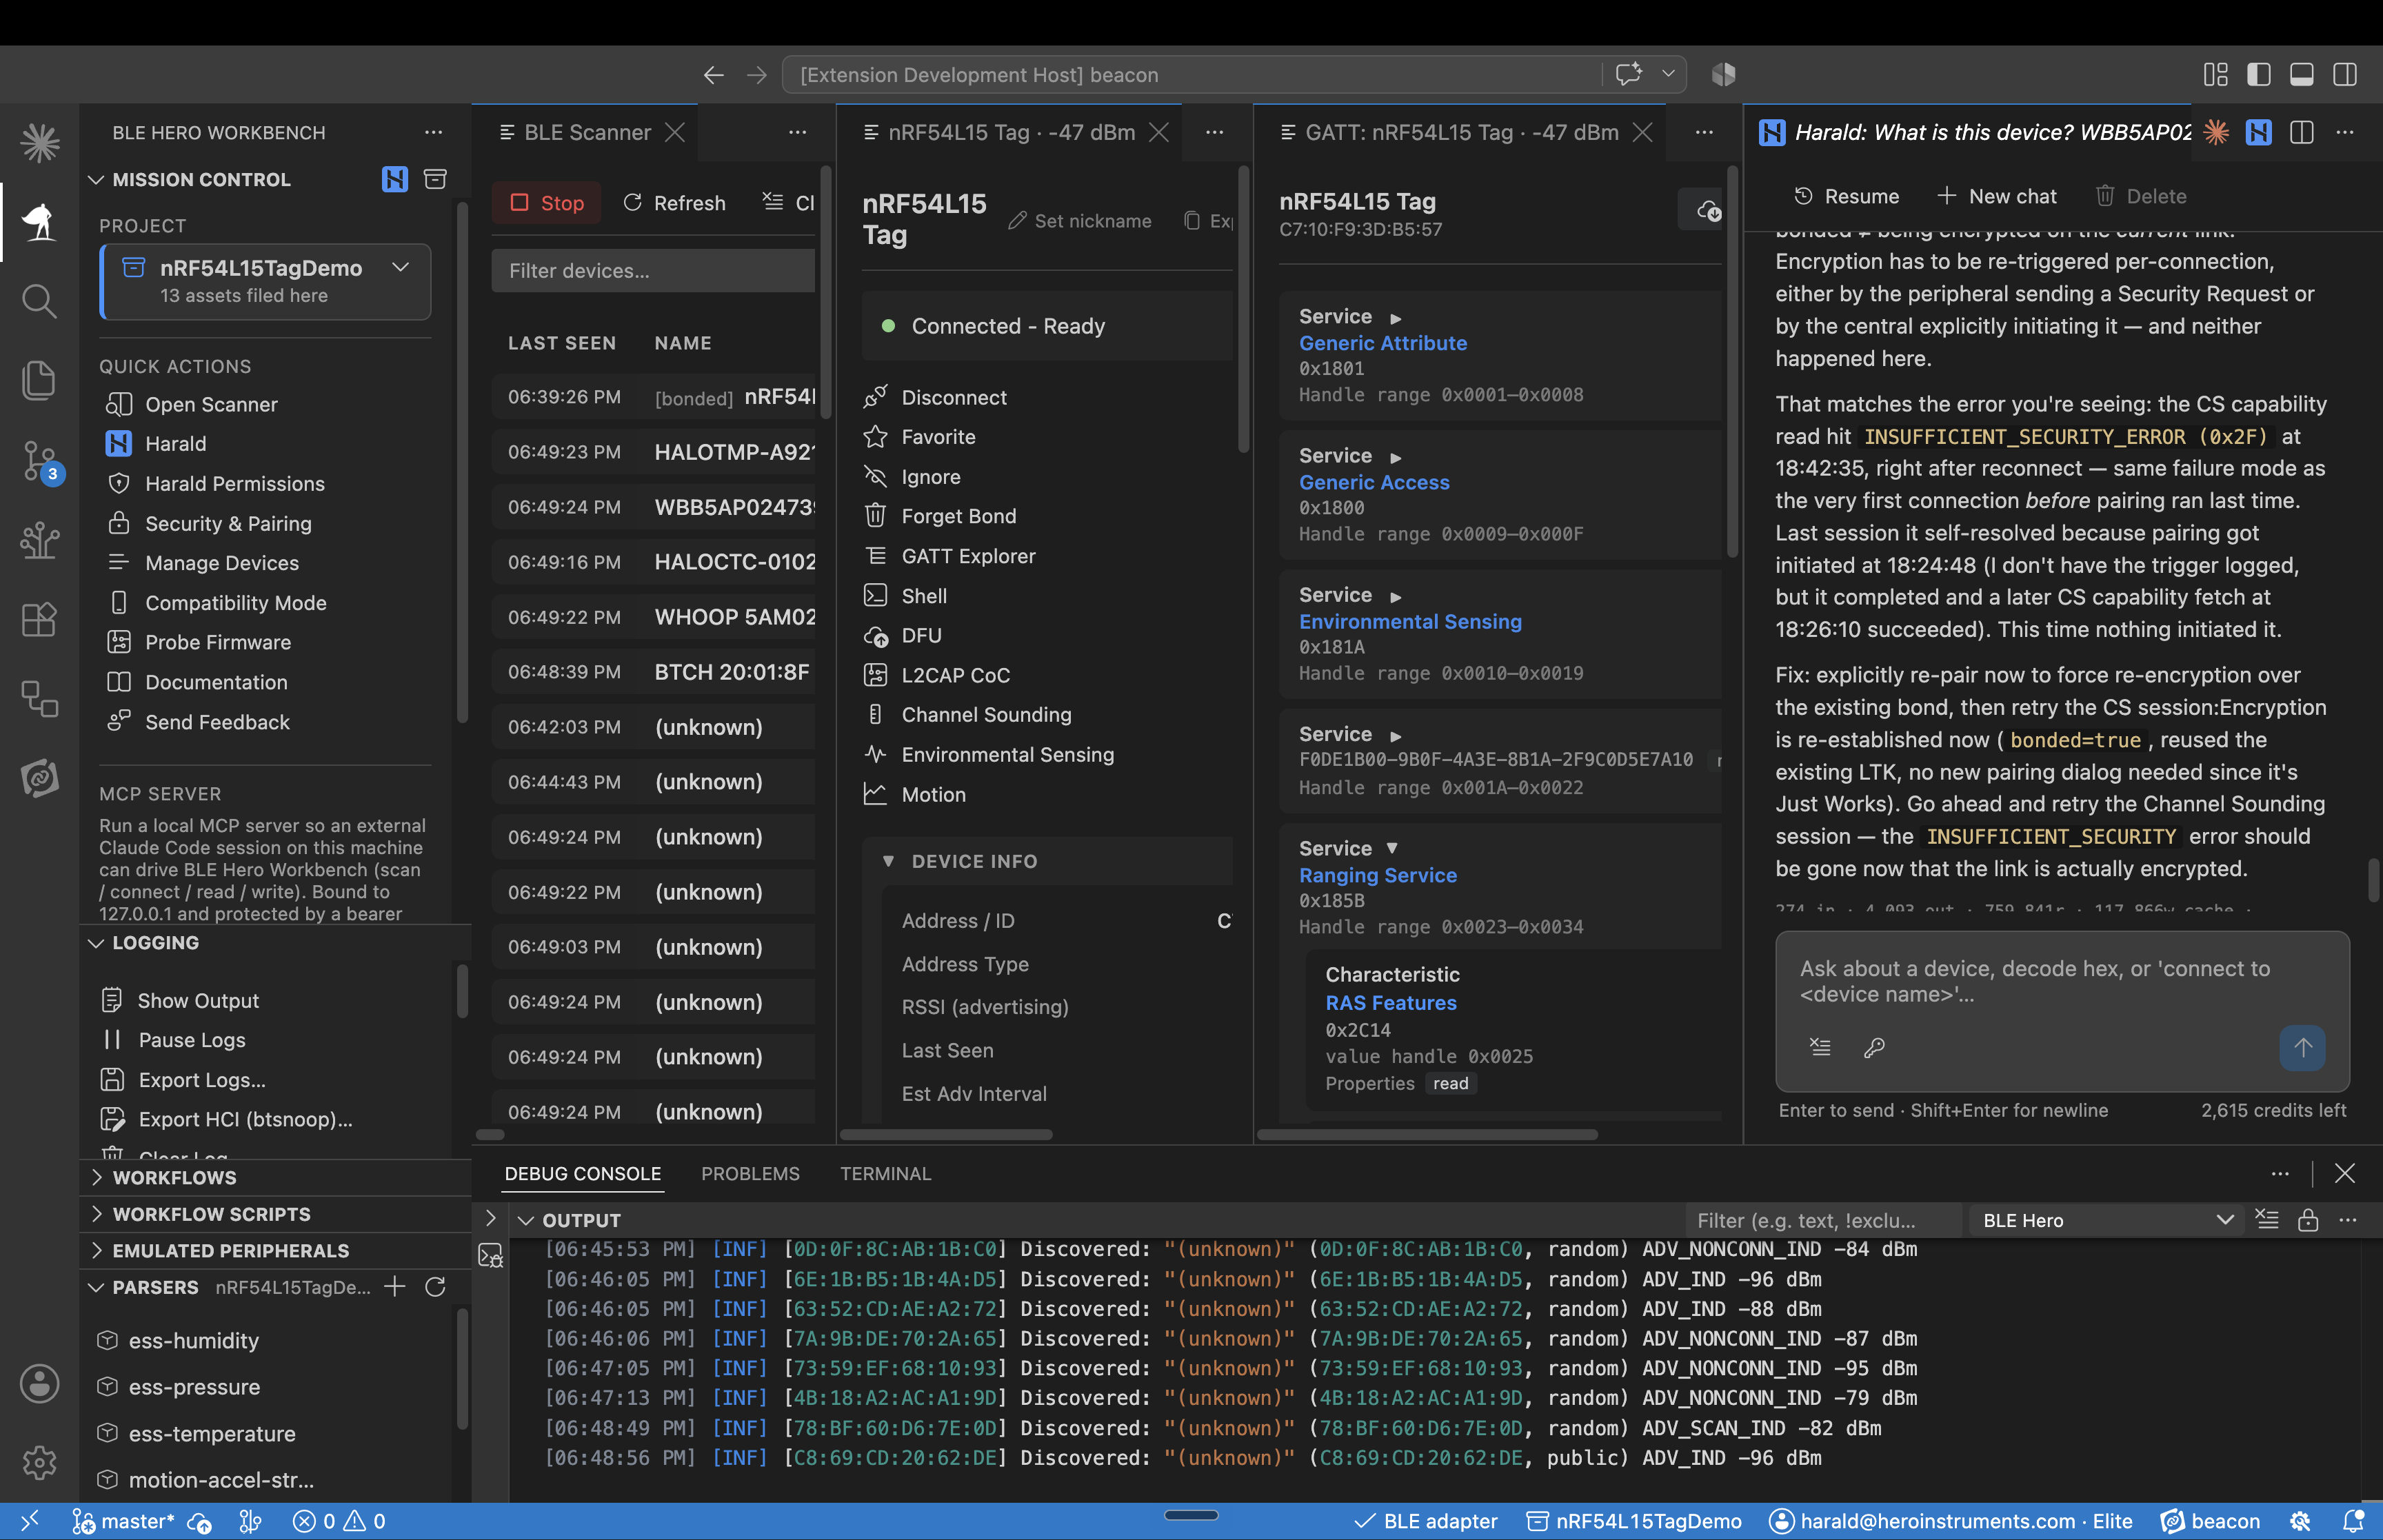Expand the Emulated Peripherals section
This screenshot has height=1540, width=2383.
click(x=96, y=1251)
